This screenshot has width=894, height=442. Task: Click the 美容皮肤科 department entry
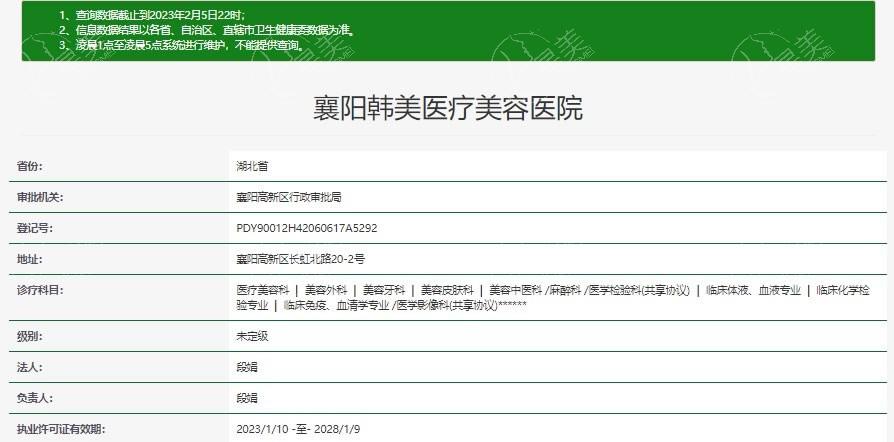[447, 290]
